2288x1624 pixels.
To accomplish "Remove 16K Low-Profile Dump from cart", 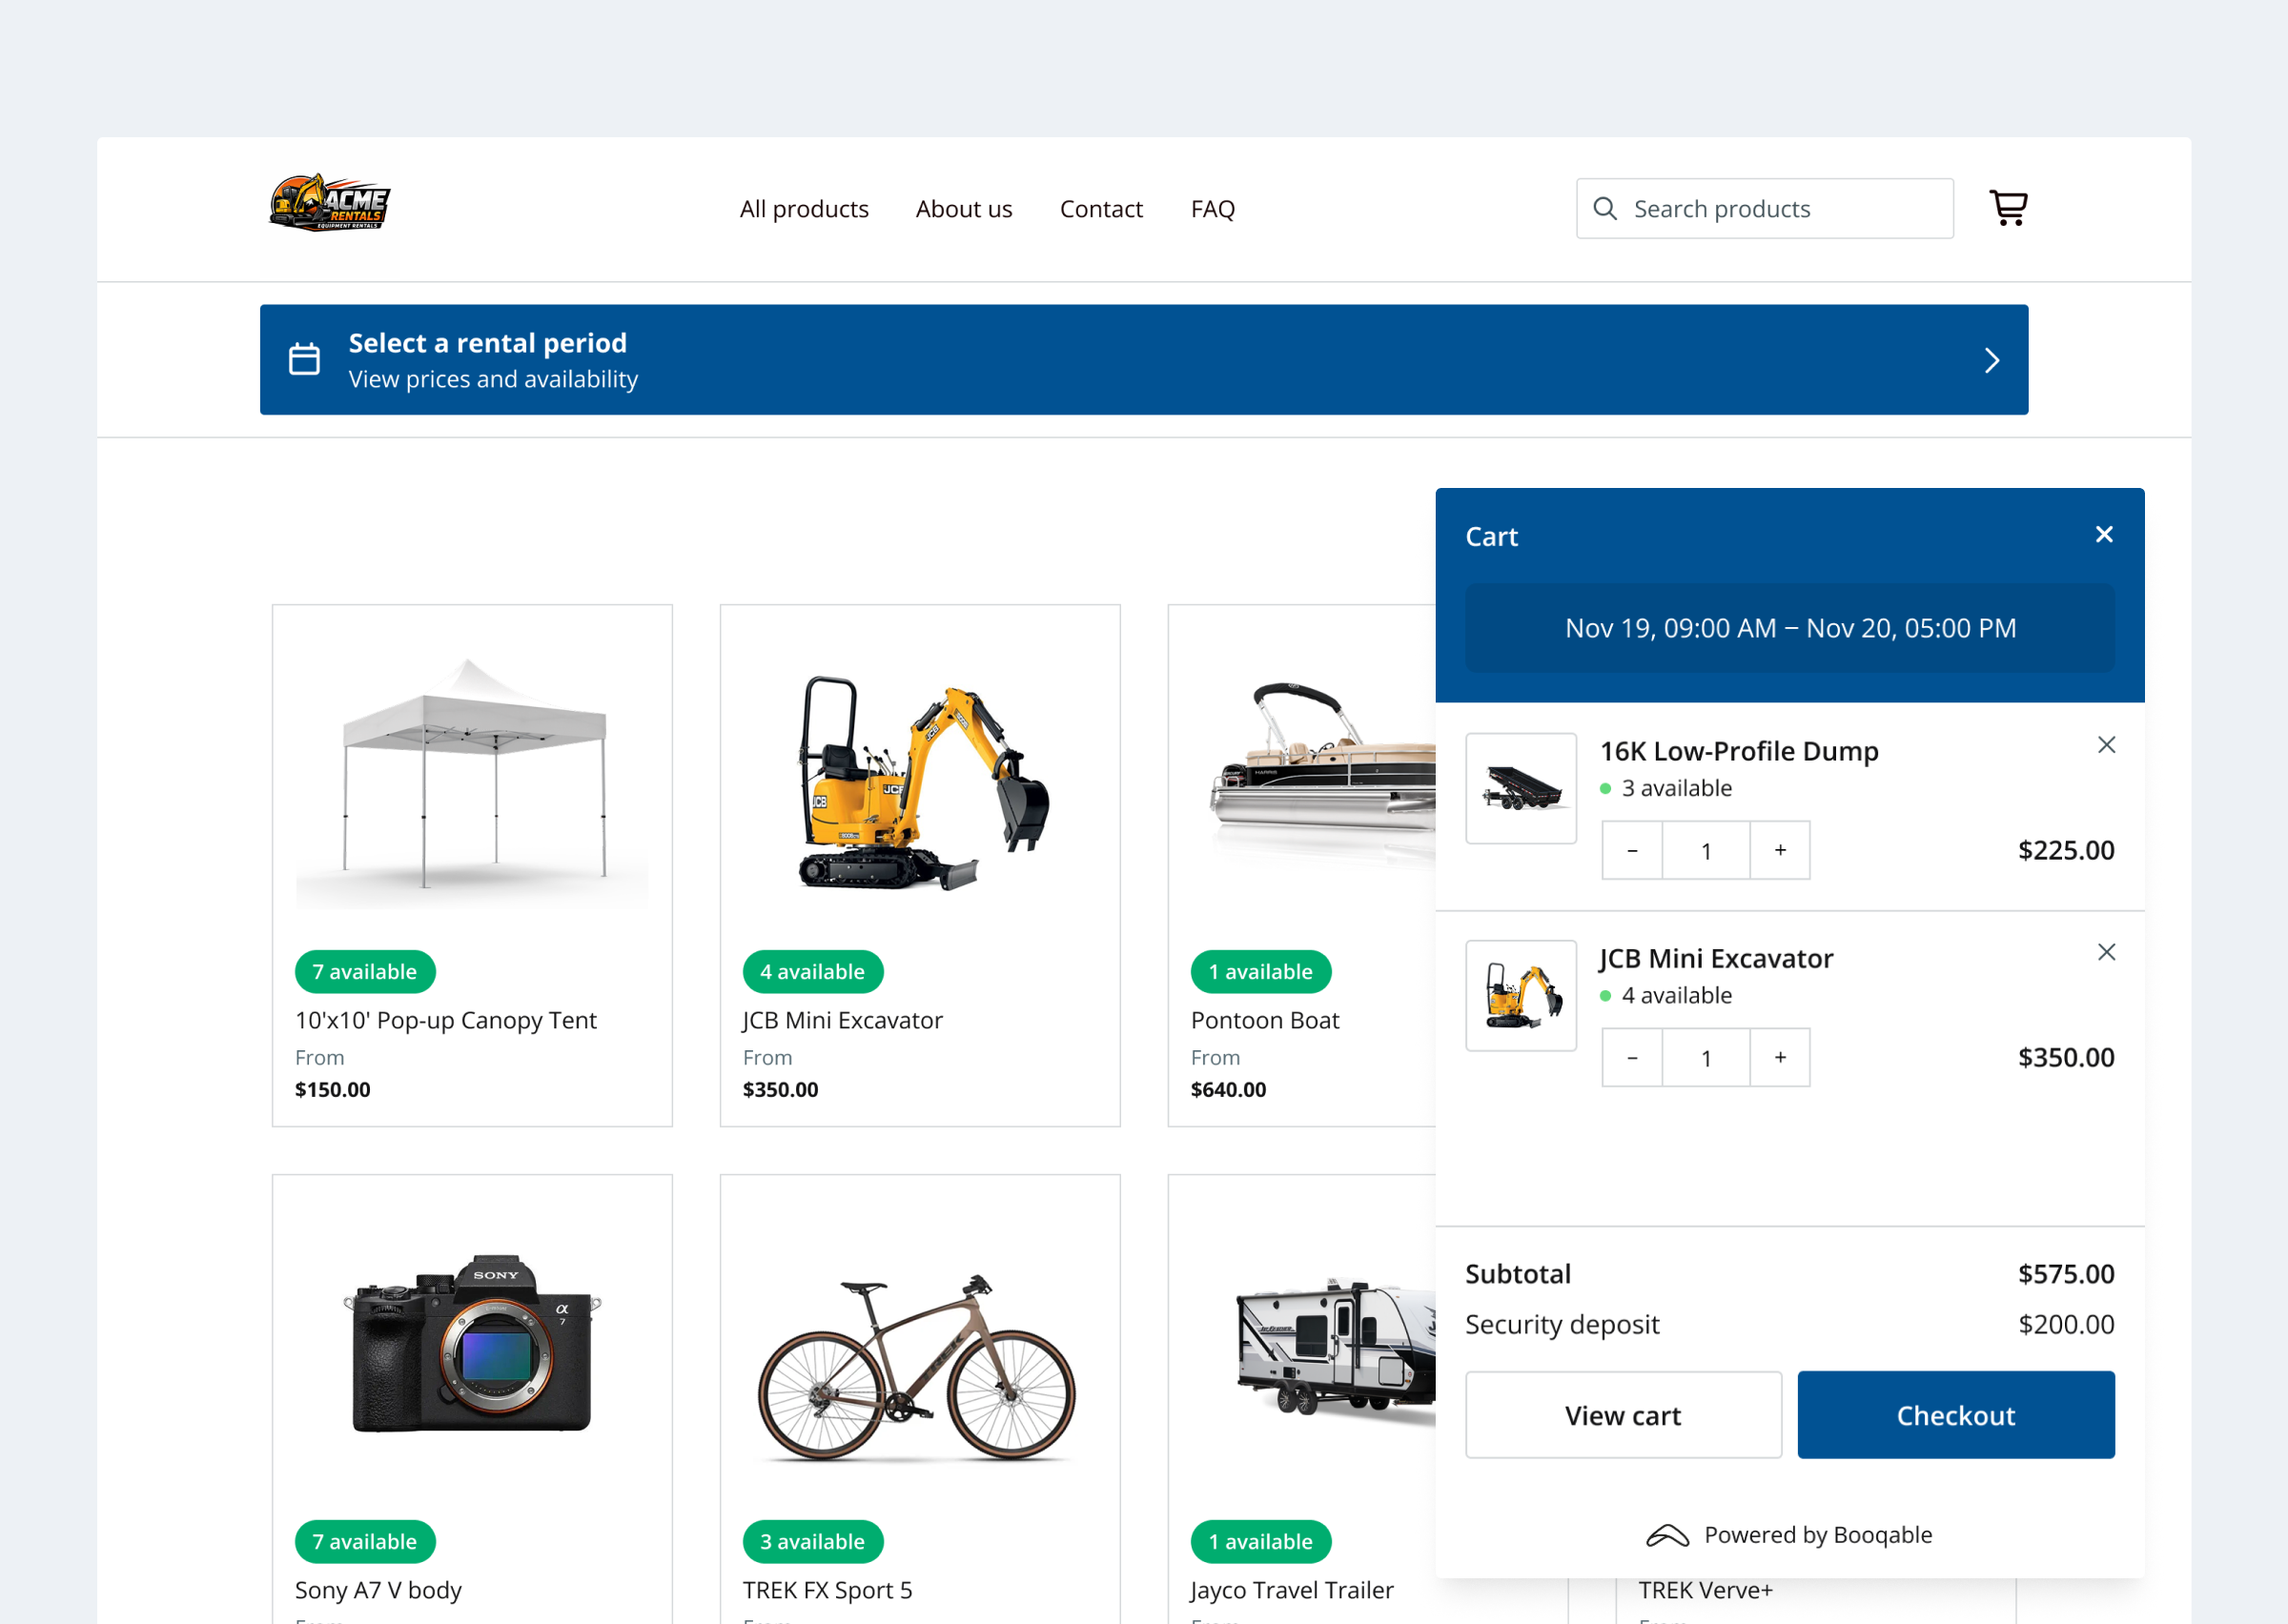I will tap(2106, 745).
